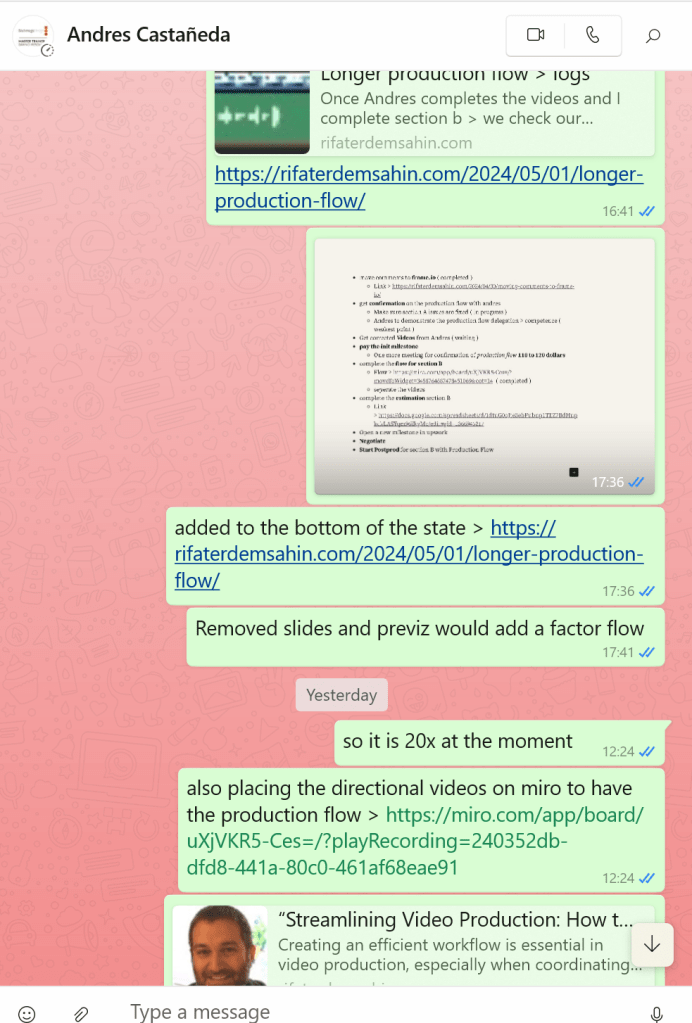Image resolution: width=692 pixels, height=1023 pixels.
Task: Open search in this chat
Action: coord(653,35)
